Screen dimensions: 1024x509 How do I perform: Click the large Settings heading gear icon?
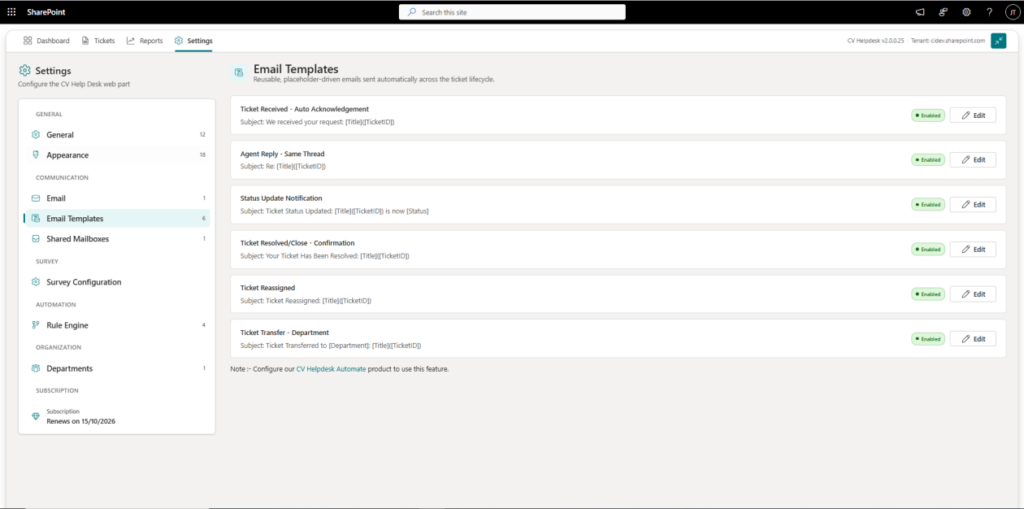click(x=25, y=71)
